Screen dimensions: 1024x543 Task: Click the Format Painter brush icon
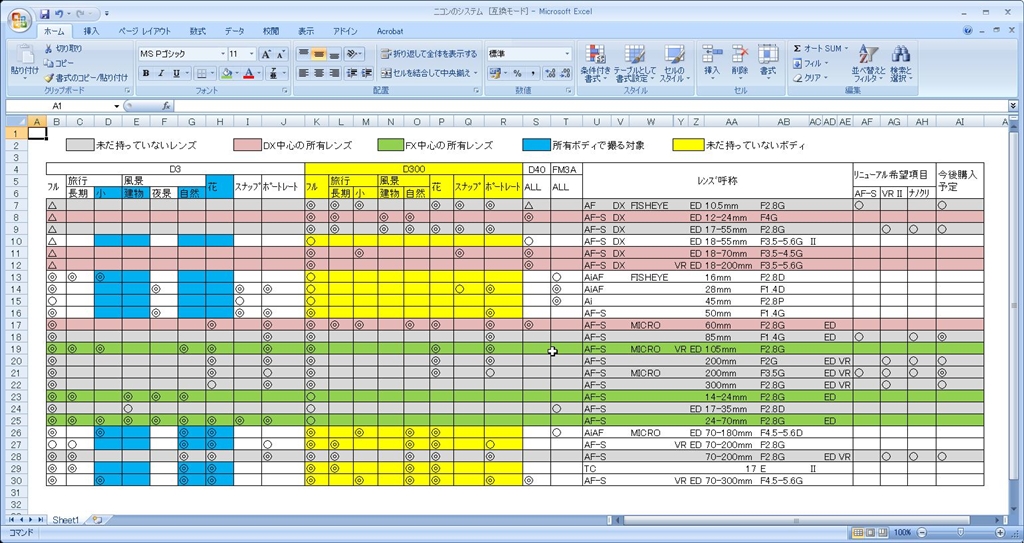(x=48, y=77)
